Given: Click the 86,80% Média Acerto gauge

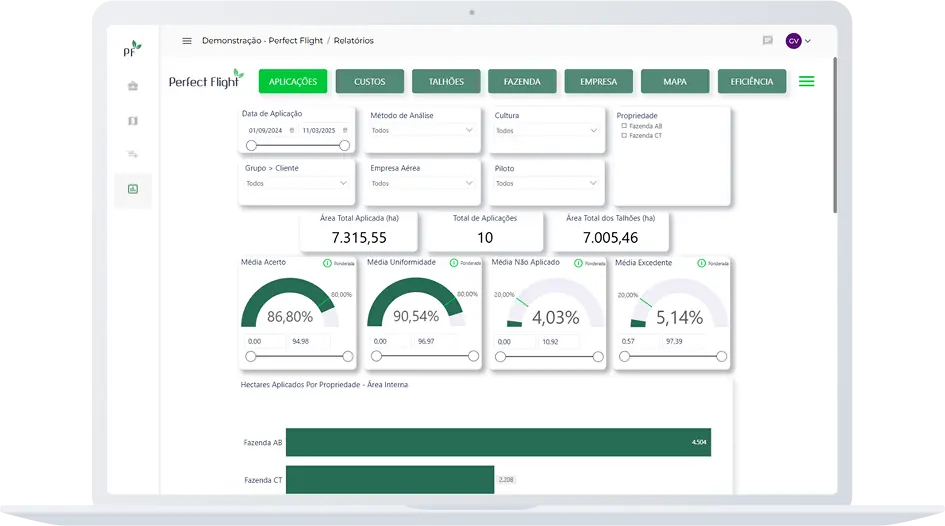Looking at the screenshot, I should 289,303.
